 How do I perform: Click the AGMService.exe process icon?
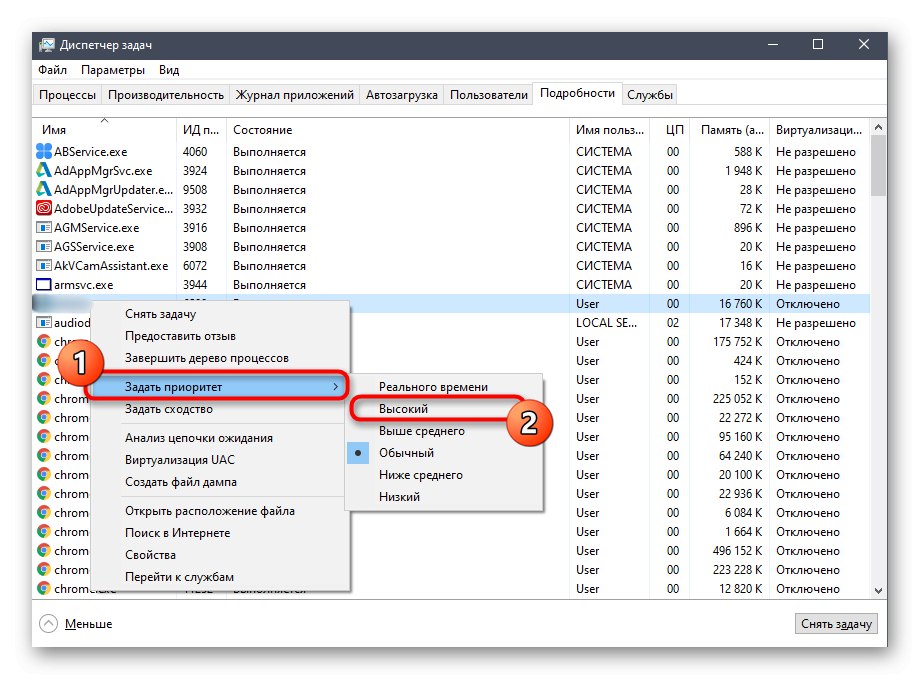pyautogui.click(x=44, y=228)
